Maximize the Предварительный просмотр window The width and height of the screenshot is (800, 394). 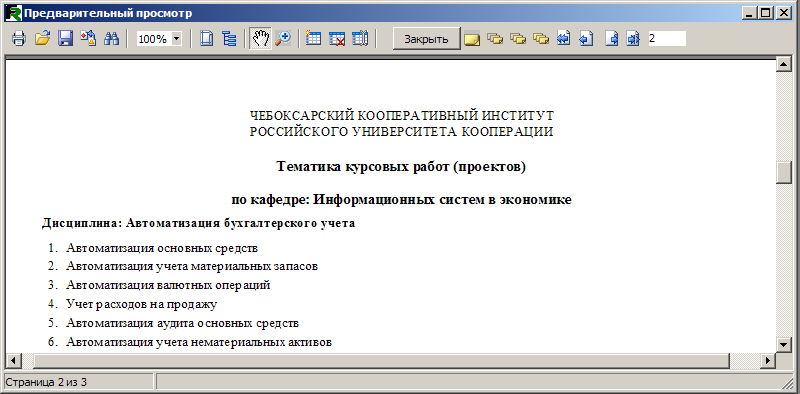coord(765,14)
